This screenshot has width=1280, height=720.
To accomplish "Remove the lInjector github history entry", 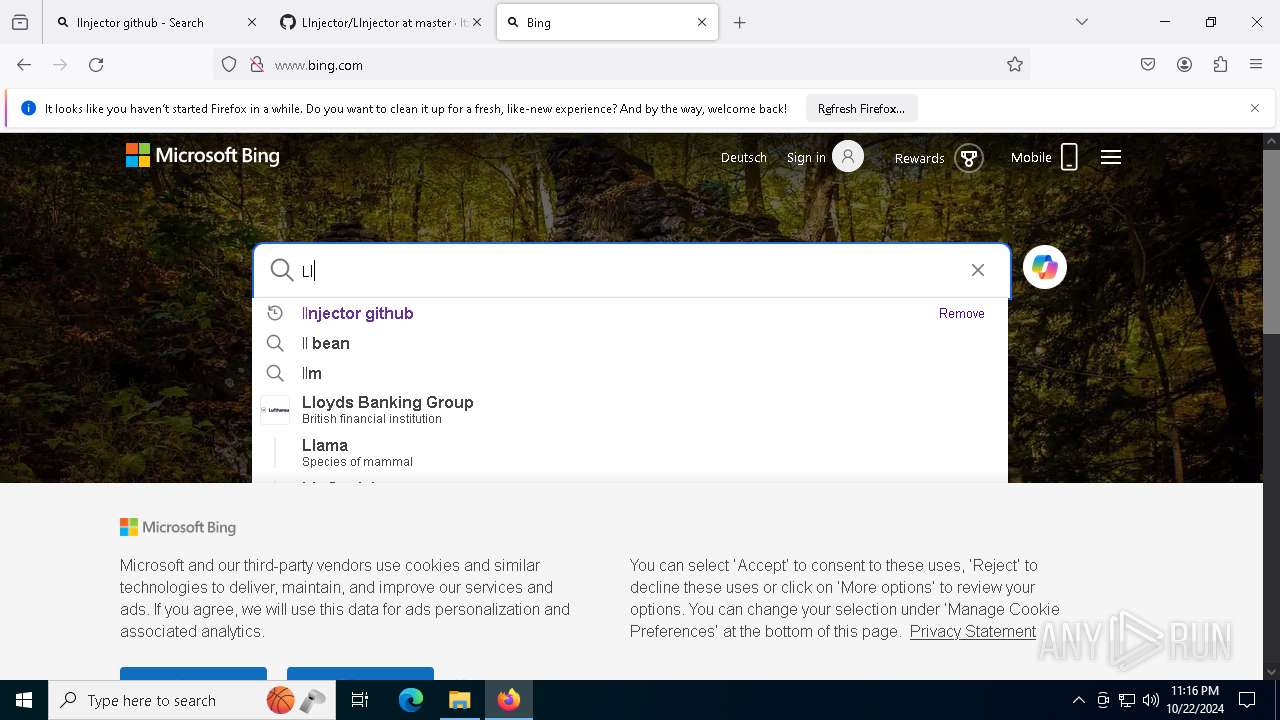I will [962, 313].
